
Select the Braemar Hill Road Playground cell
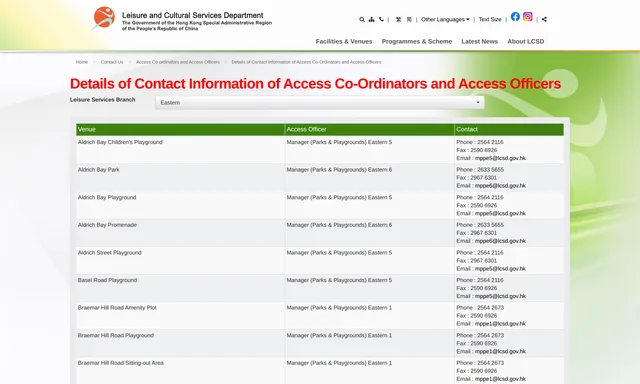[180, 343]
